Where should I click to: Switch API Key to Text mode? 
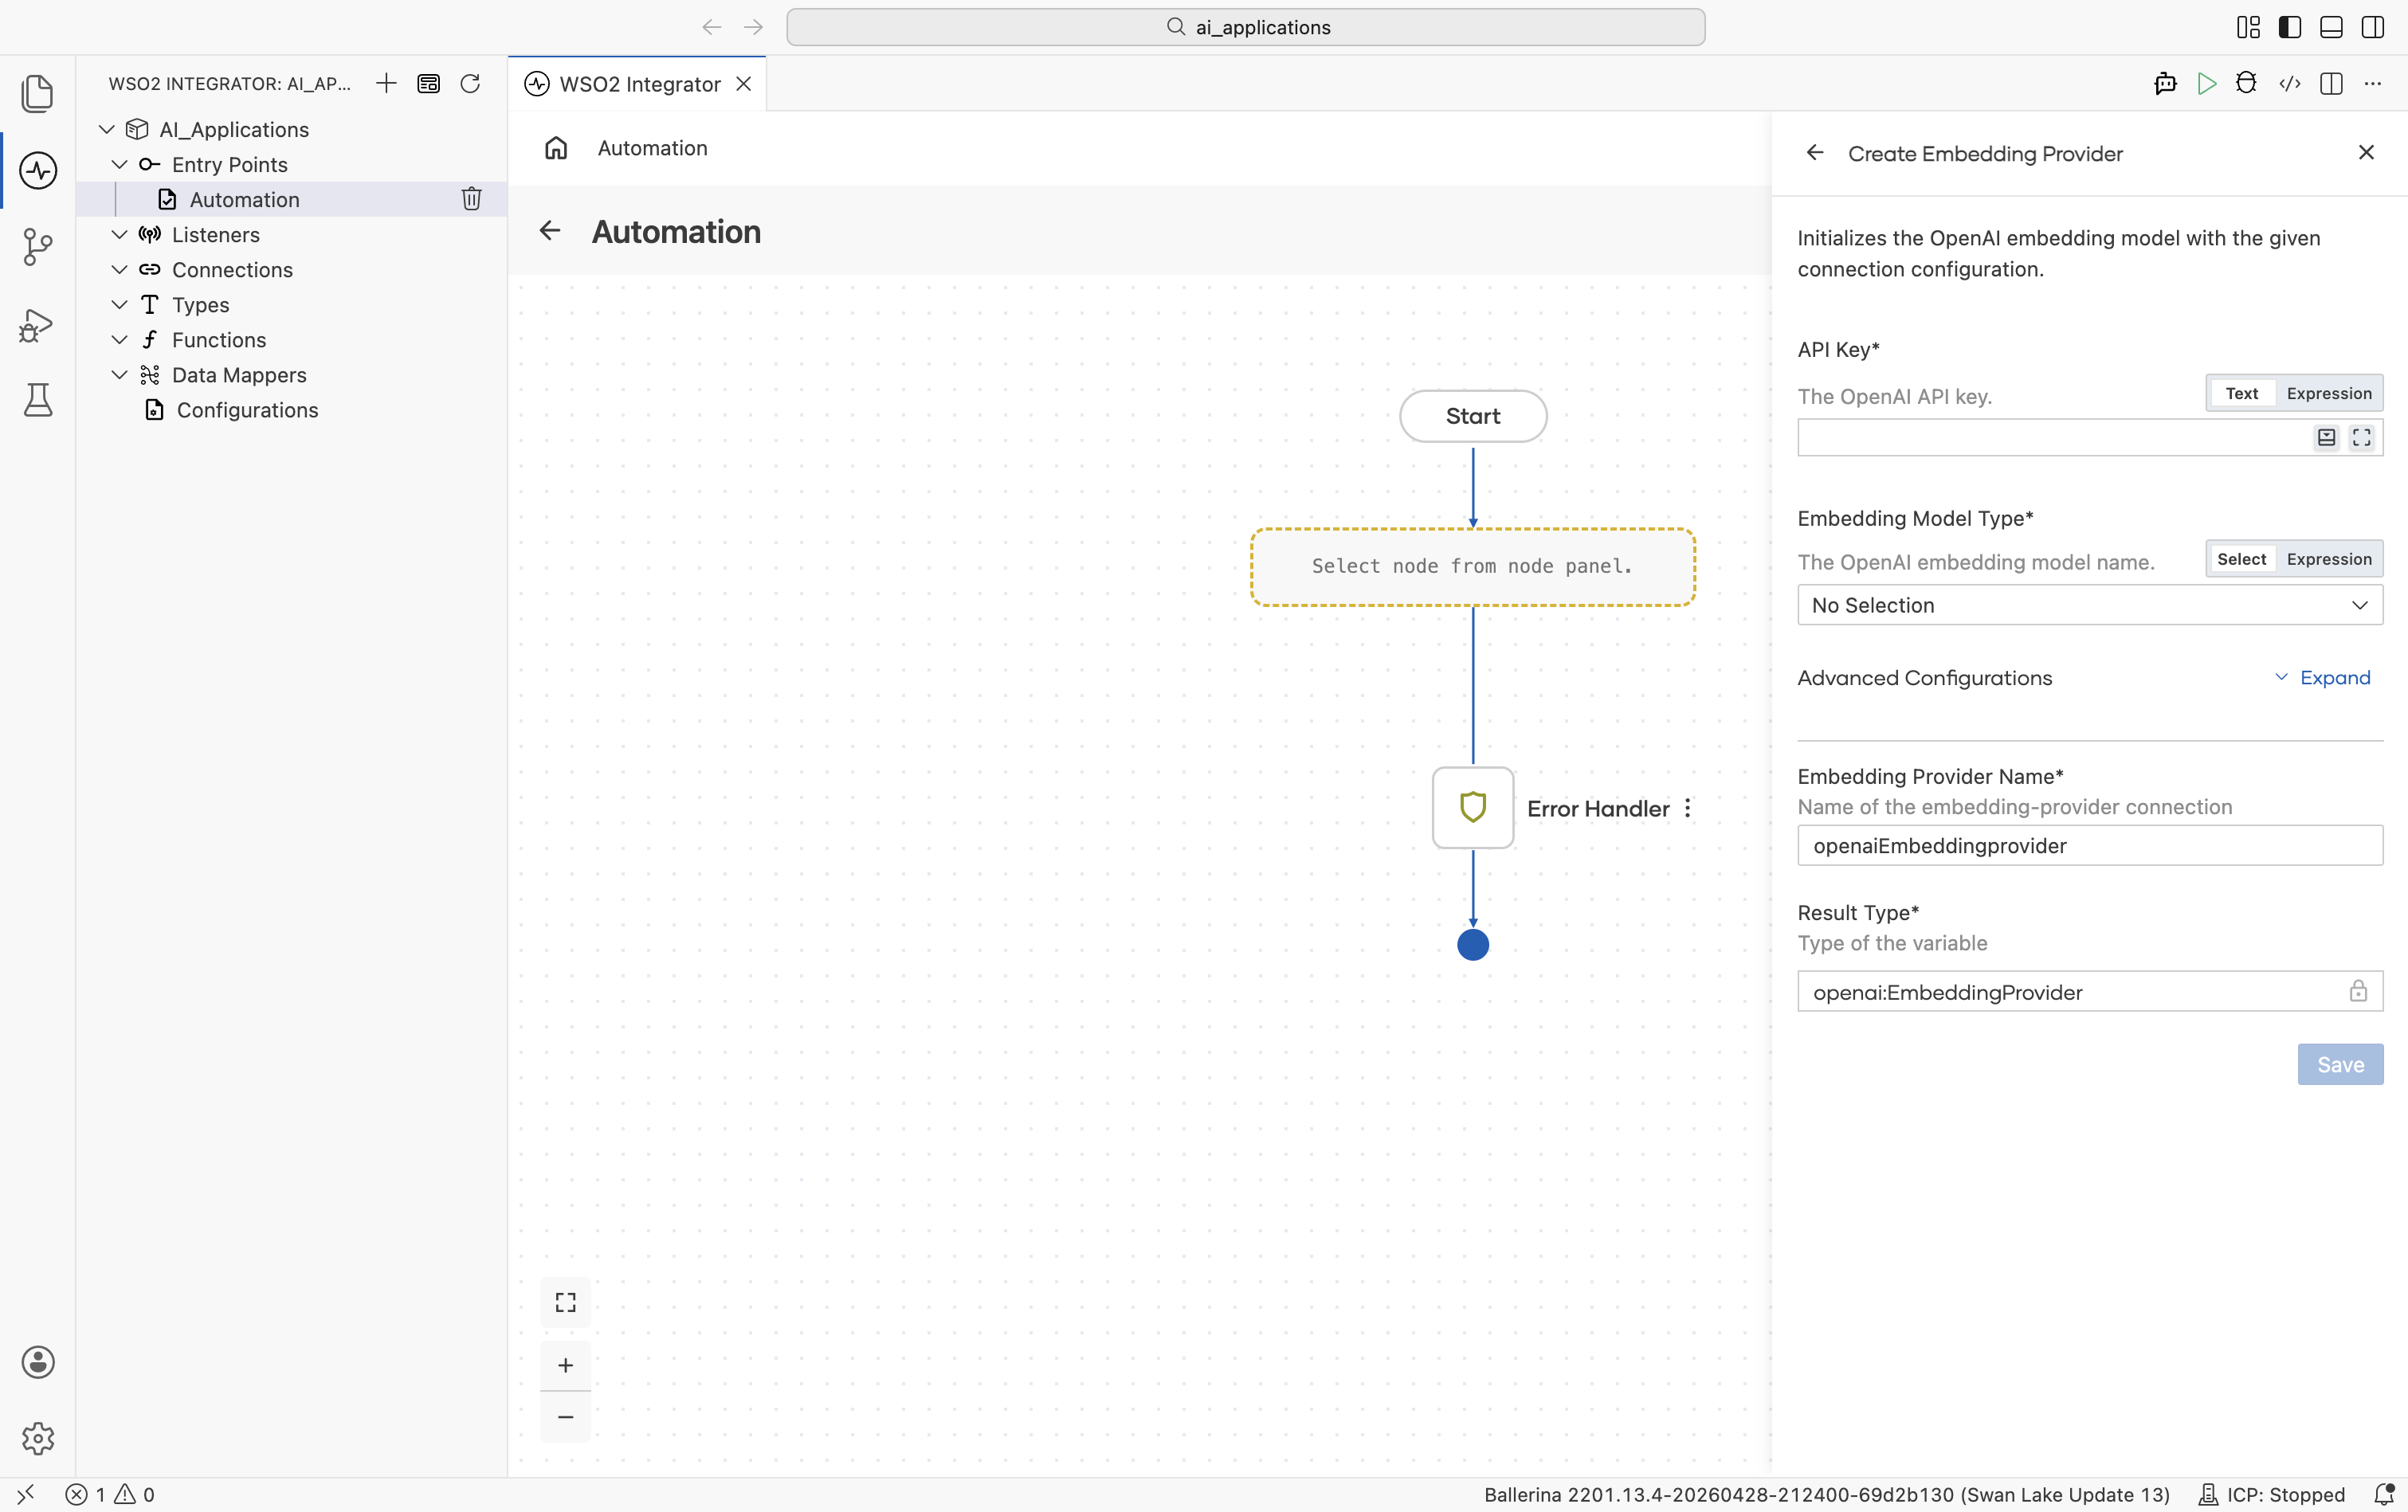[x=2241, y=393]
